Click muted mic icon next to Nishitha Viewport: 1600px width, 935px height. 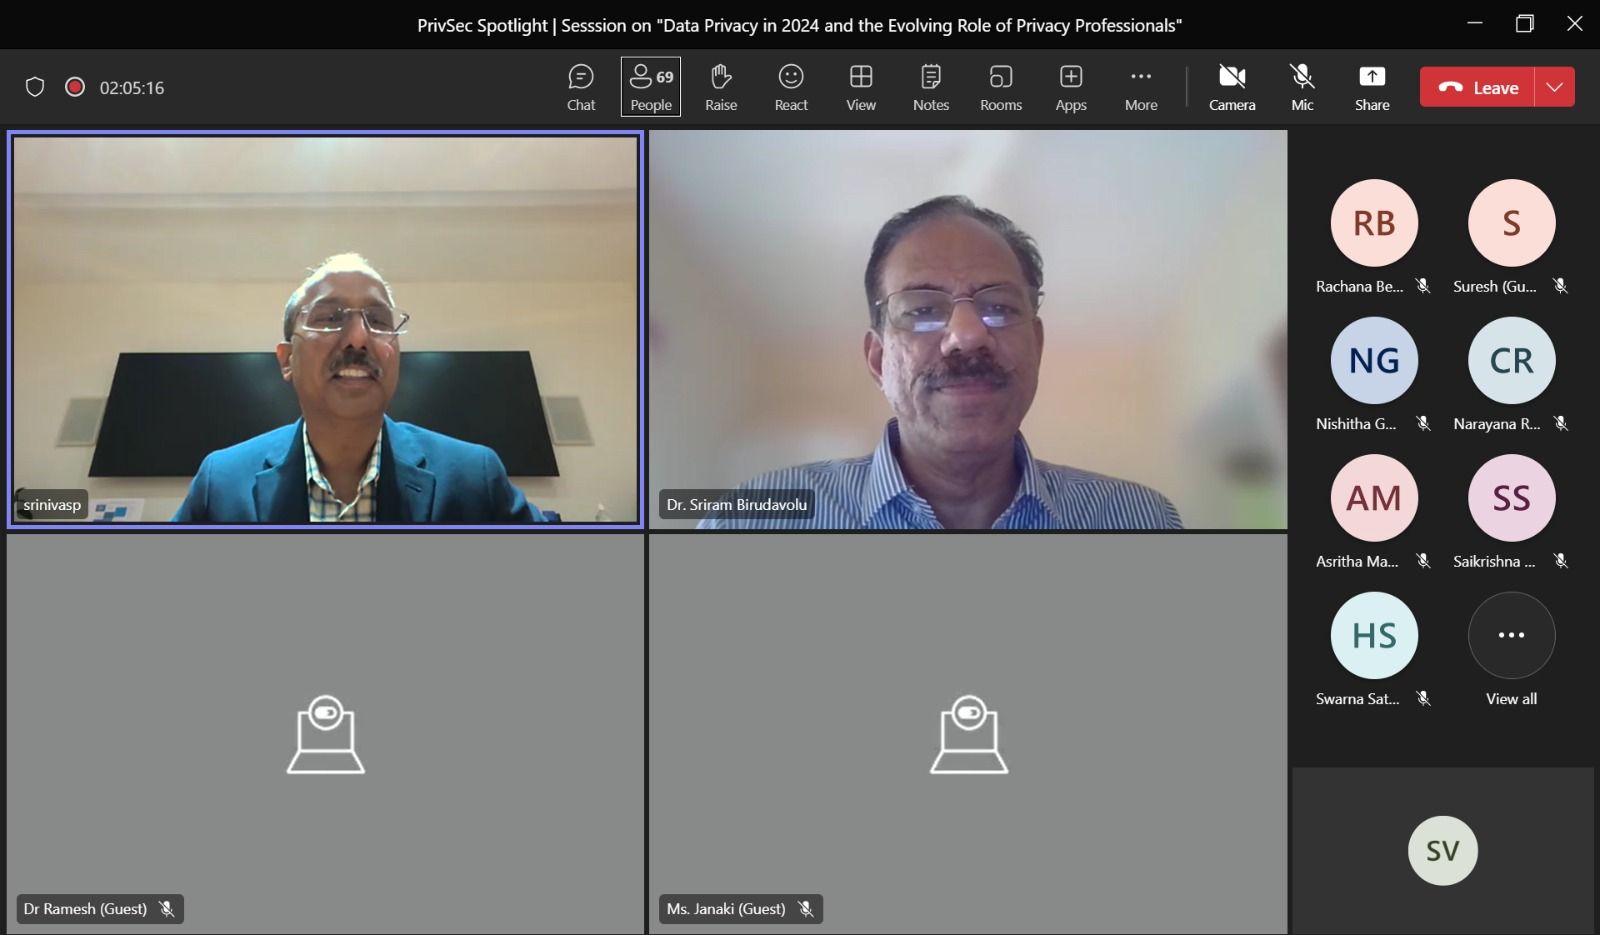point(1423,424)
